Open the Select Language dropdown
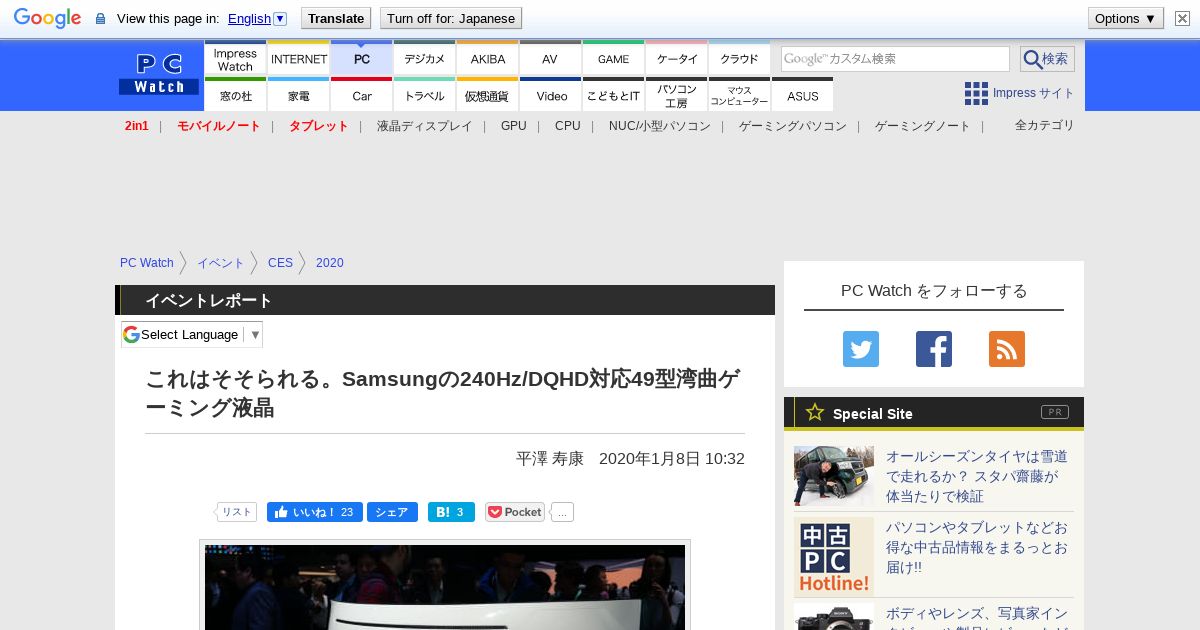 tap(192, 334)
